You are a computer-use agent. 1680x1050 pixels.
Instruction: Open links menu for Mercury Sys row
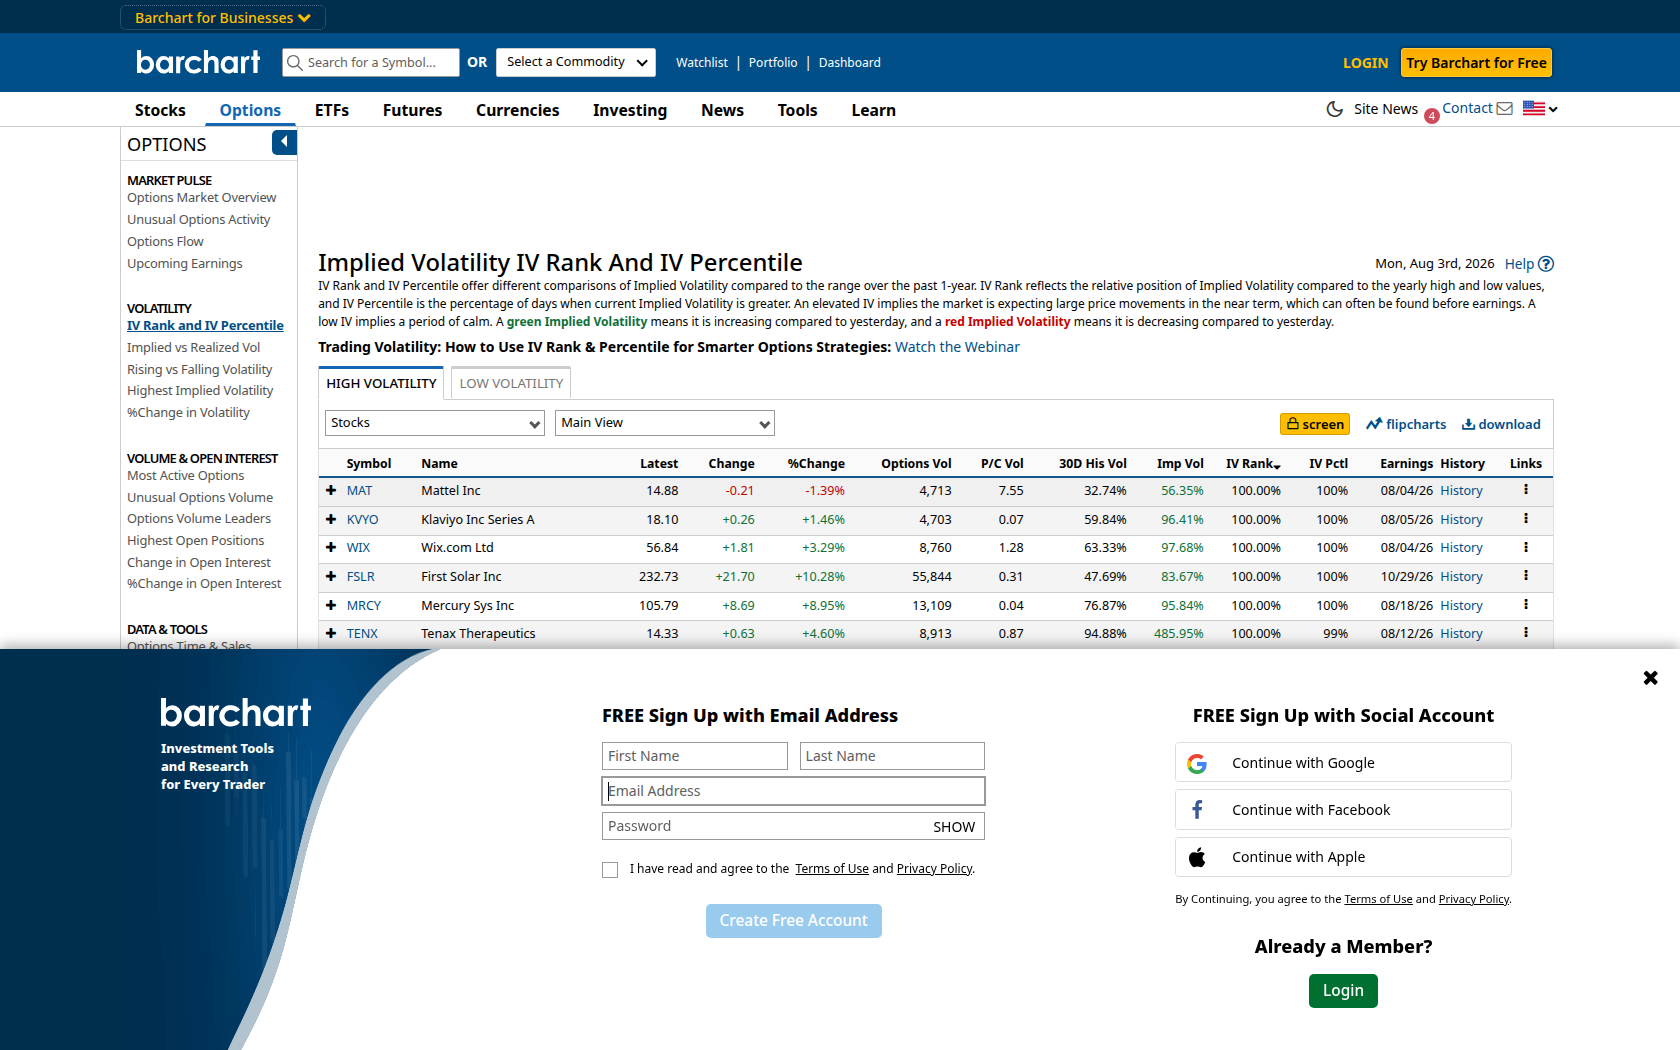coord(1526,605)
